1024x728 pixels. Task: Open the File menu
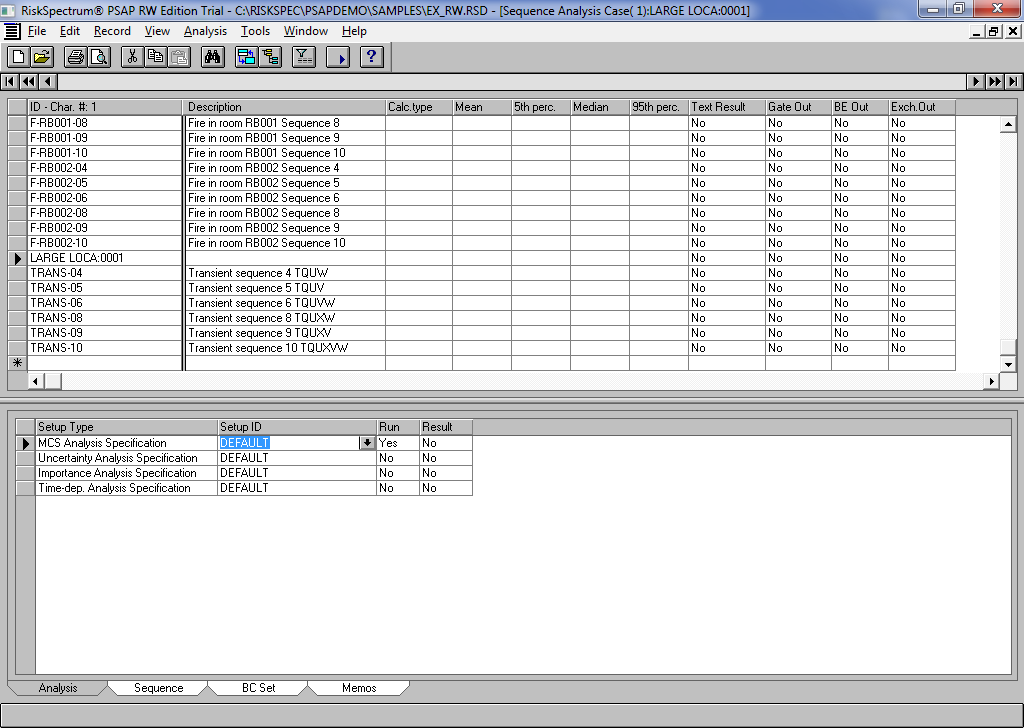point(37,31)
